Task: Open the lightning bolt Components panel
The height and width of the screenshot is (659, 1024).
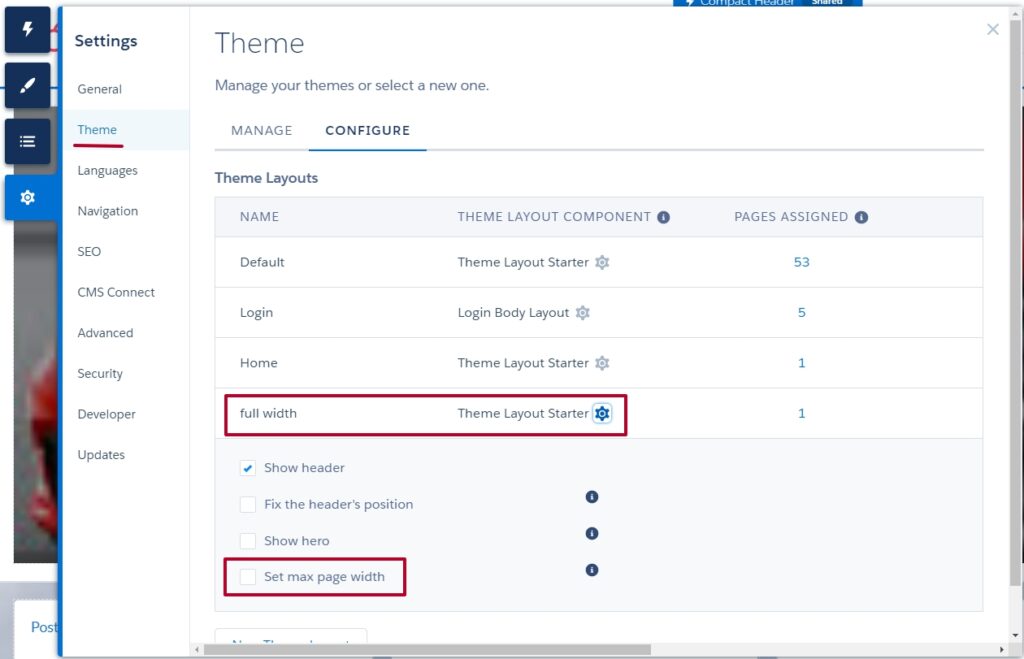Action: point(27,29)
